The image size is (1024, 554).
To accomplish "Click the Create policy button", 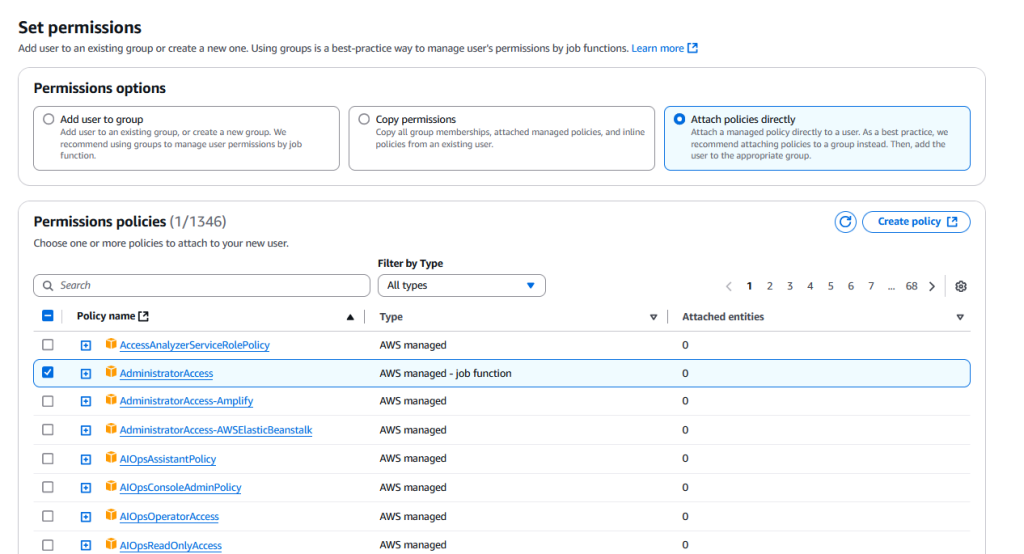I will point(916,221).
